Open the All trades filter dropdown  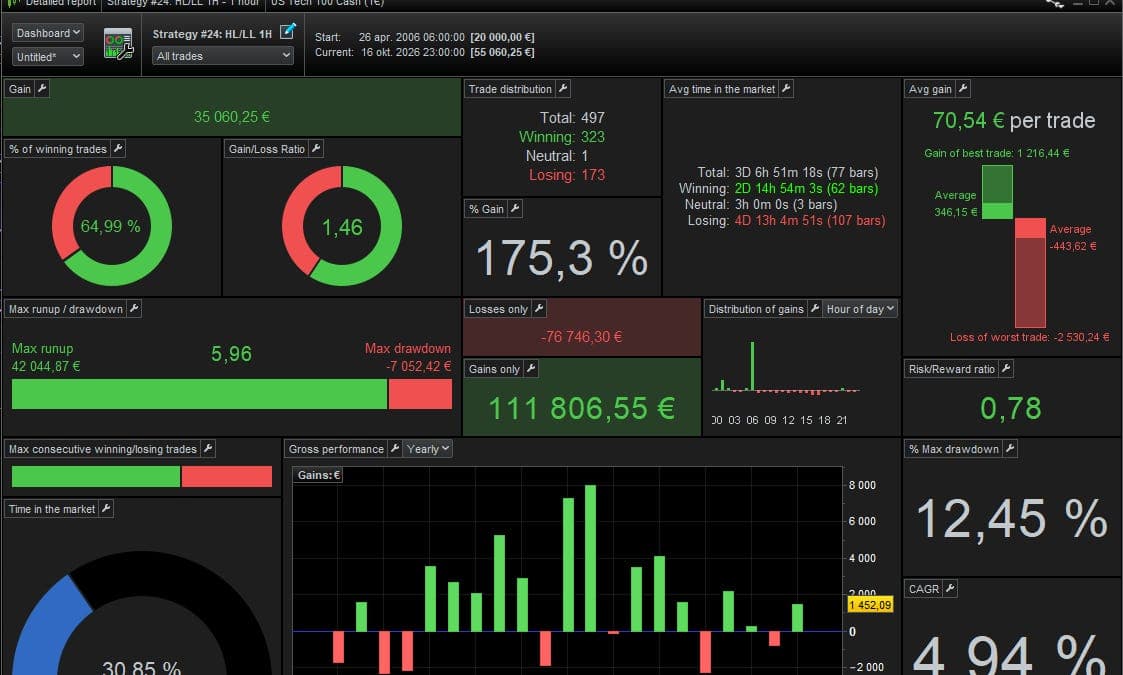223,56
